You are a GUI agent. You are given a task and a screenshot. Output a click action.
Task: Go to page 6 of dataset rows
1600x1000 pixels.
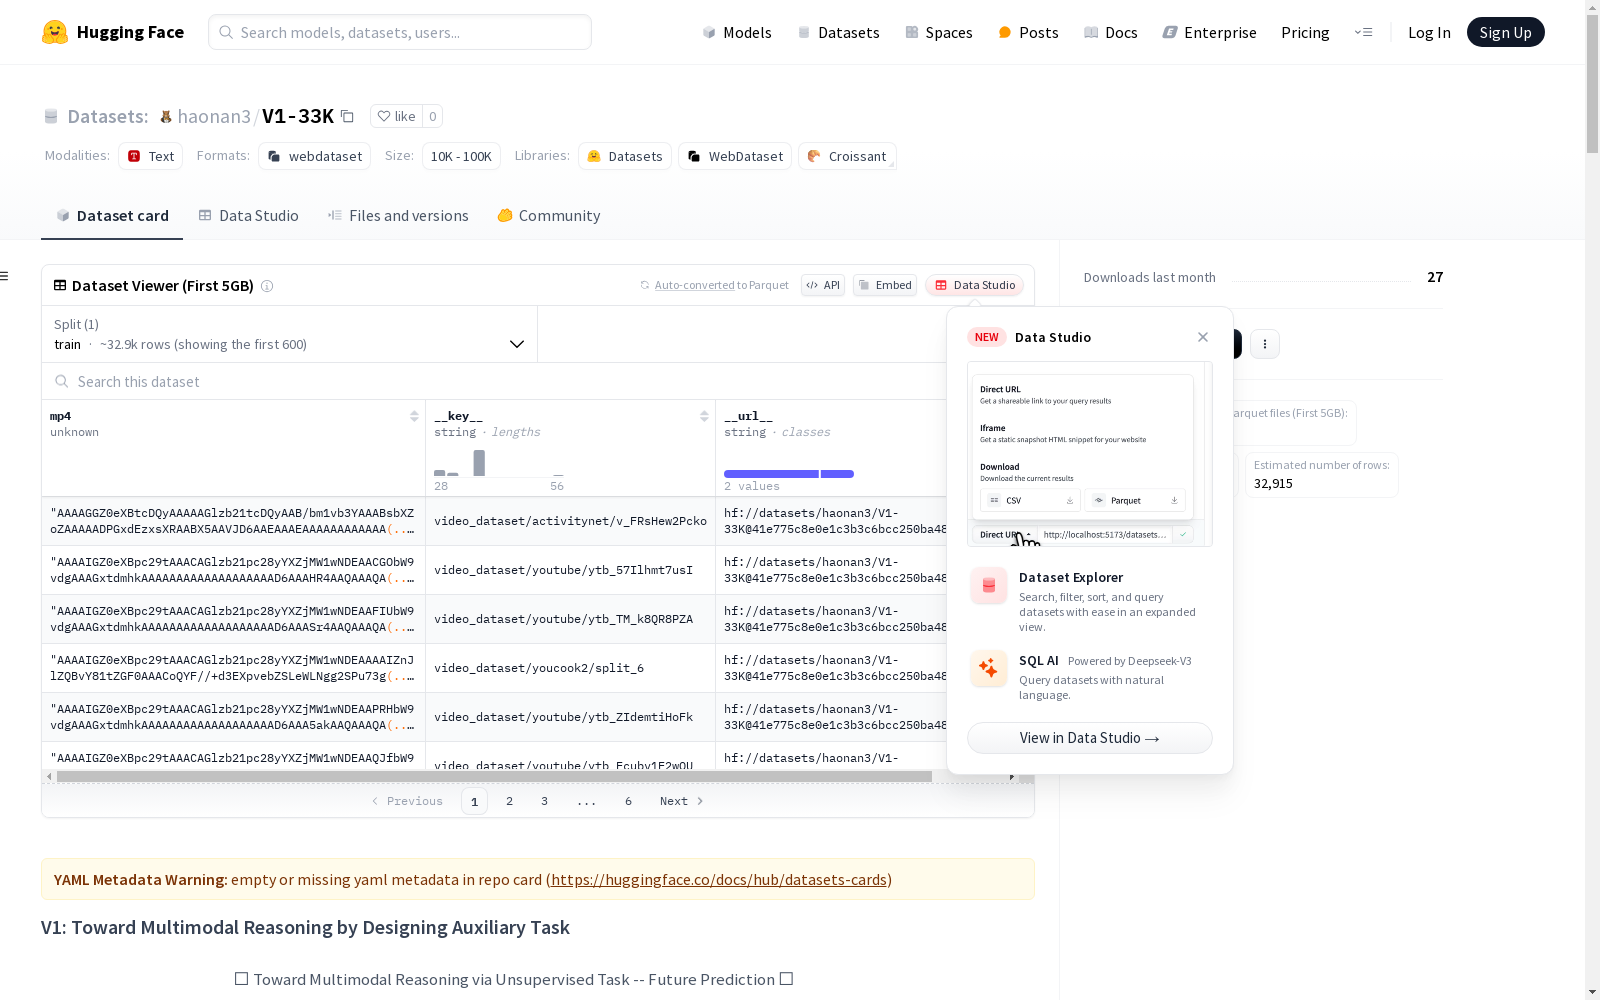pyautogui.click(x=629, y=801)
